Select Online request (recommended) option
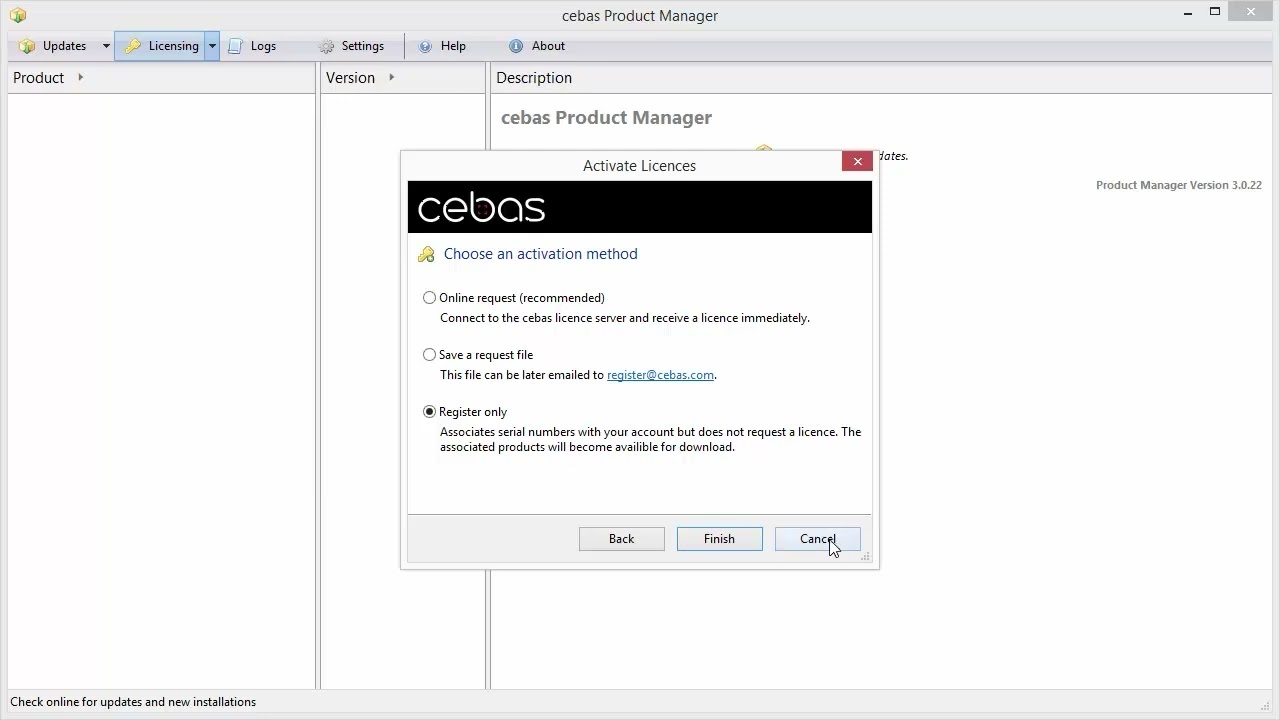Image resolution: width=1280 pixels, height=720 pixels. point(429,298)
